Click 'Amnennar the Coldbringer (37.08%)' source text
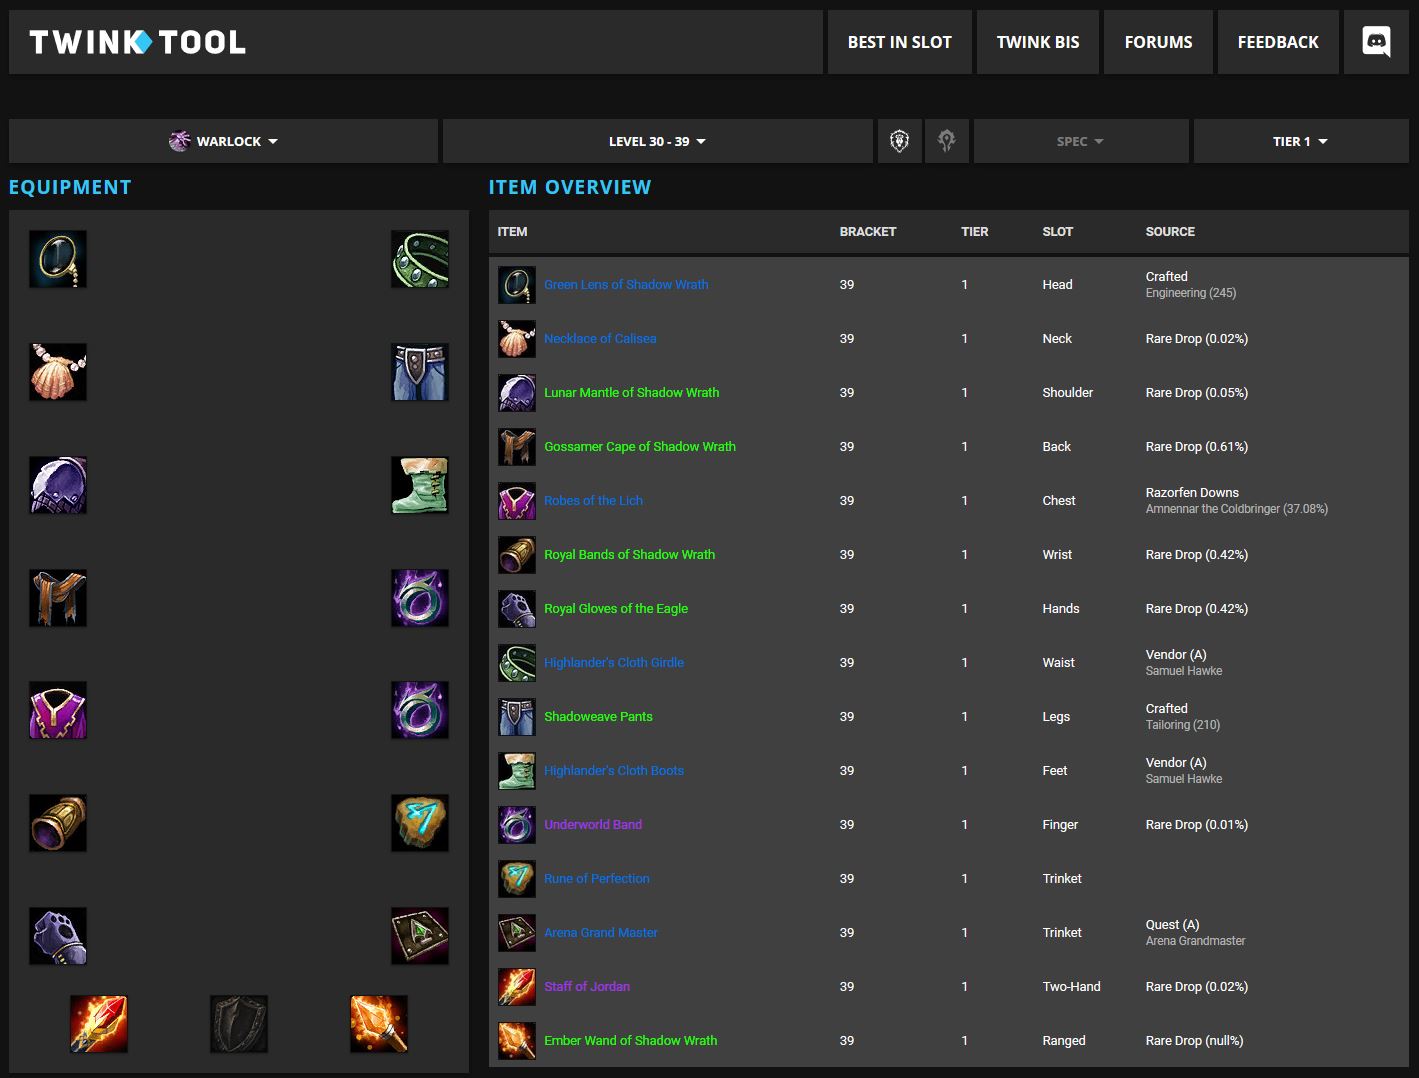The height and width of the screenshot is (1078, 1419). pos(1237,509)
